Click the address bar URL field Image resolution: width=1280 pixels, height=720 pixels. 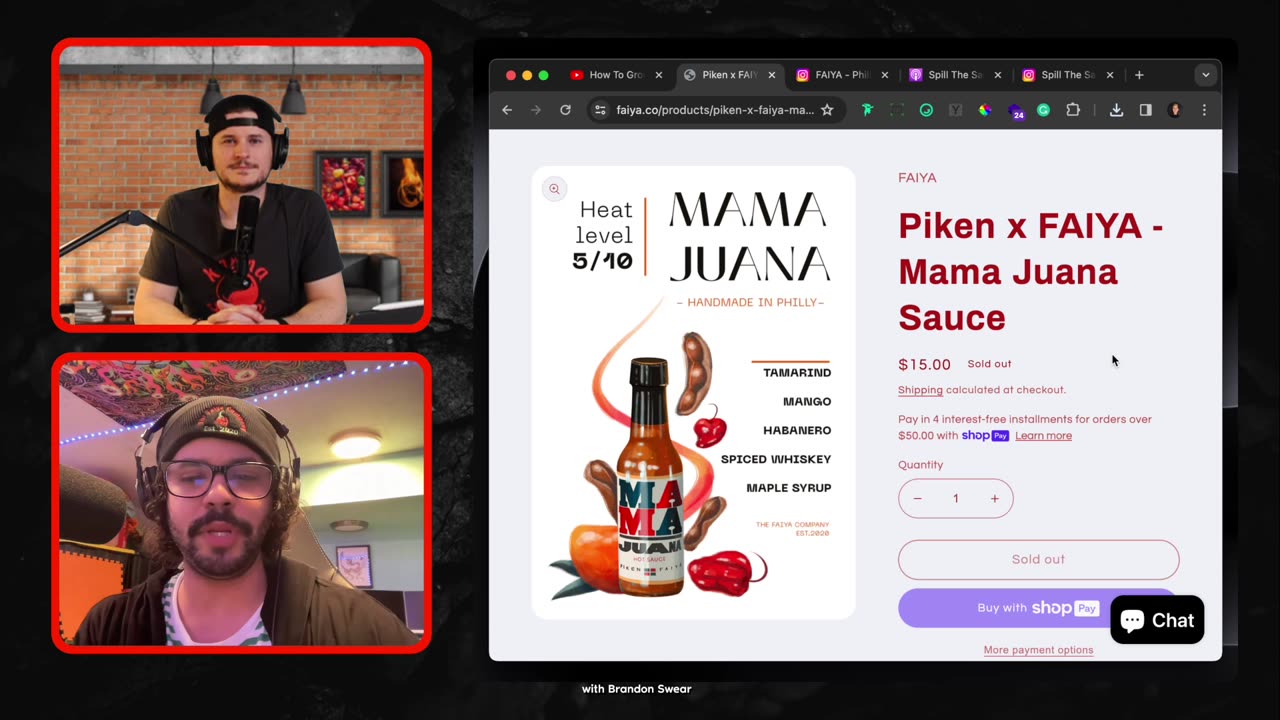pos(715,110)
